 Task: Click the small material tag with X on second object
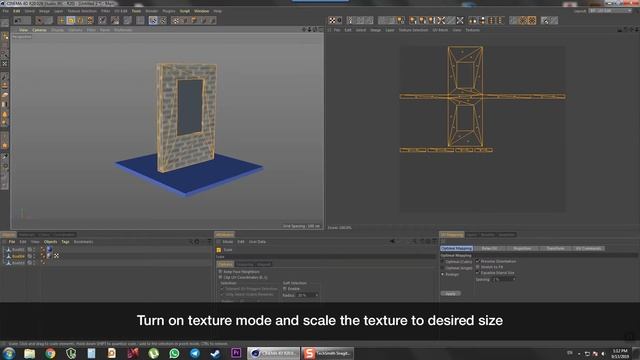pos(56,256)
